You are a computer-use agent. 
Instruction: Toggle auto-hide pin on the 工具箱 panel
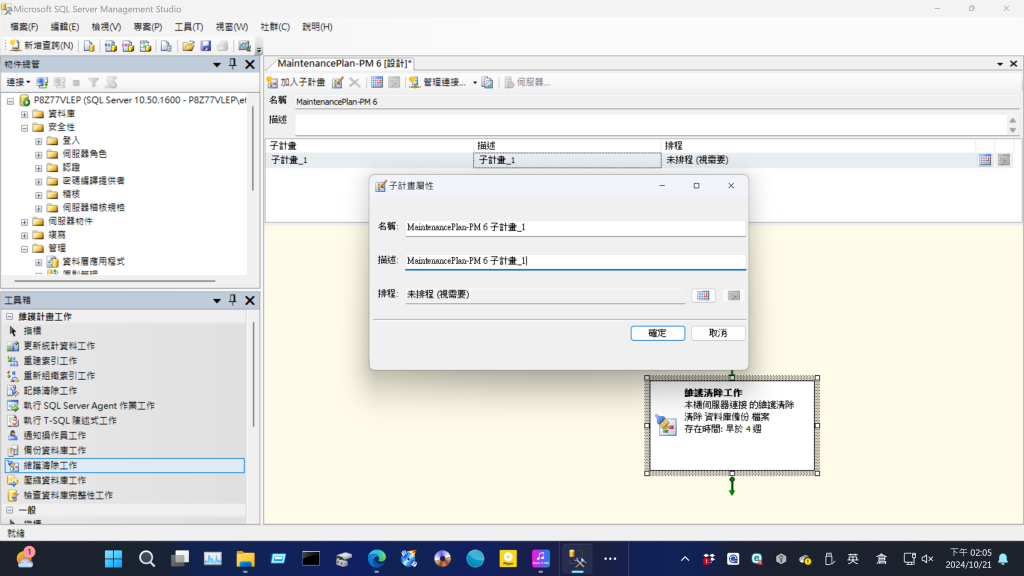(233, 301)
